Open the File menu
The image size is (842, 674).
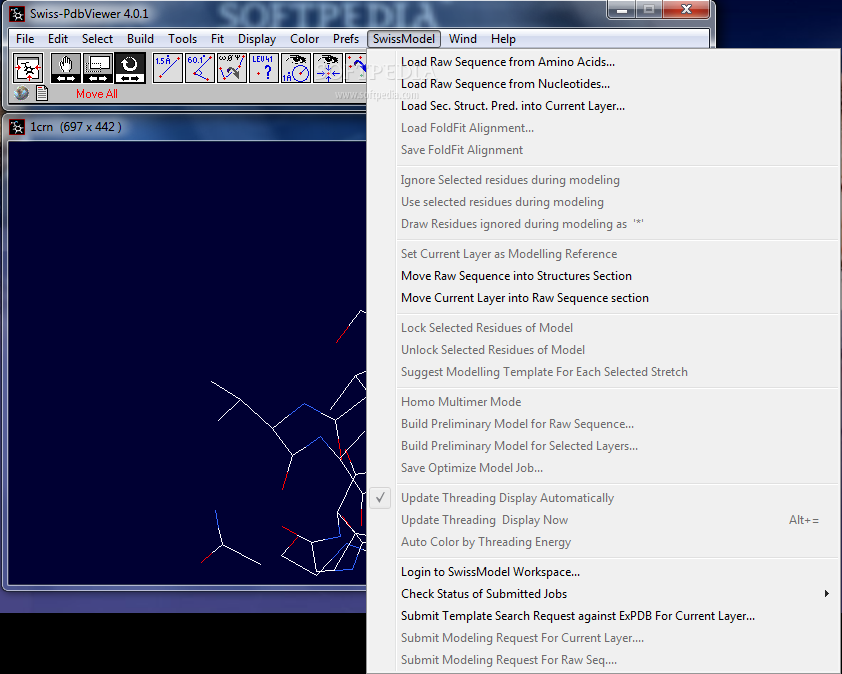click(25, 39)
